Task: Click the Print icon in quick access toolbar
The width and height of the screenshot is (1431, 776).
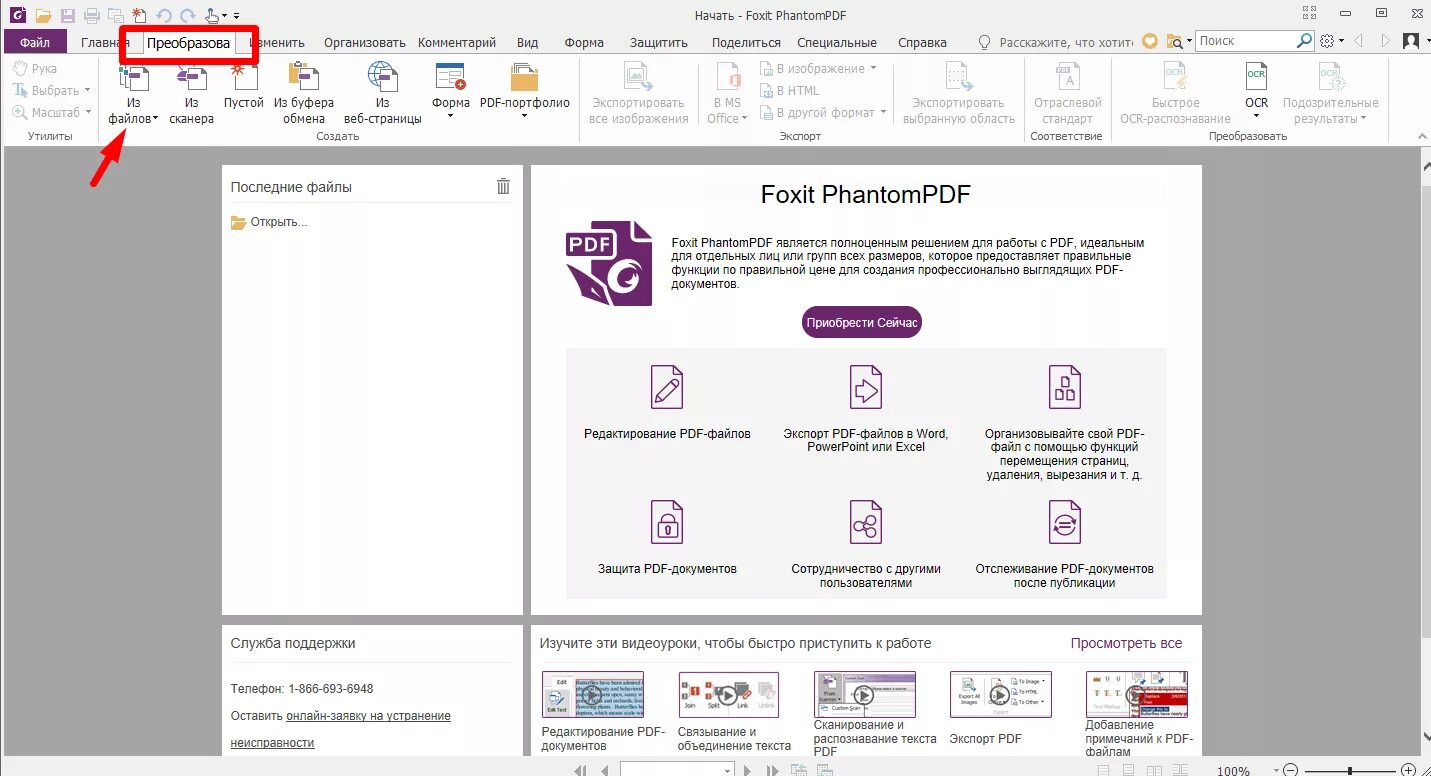Action: (92, 15)
